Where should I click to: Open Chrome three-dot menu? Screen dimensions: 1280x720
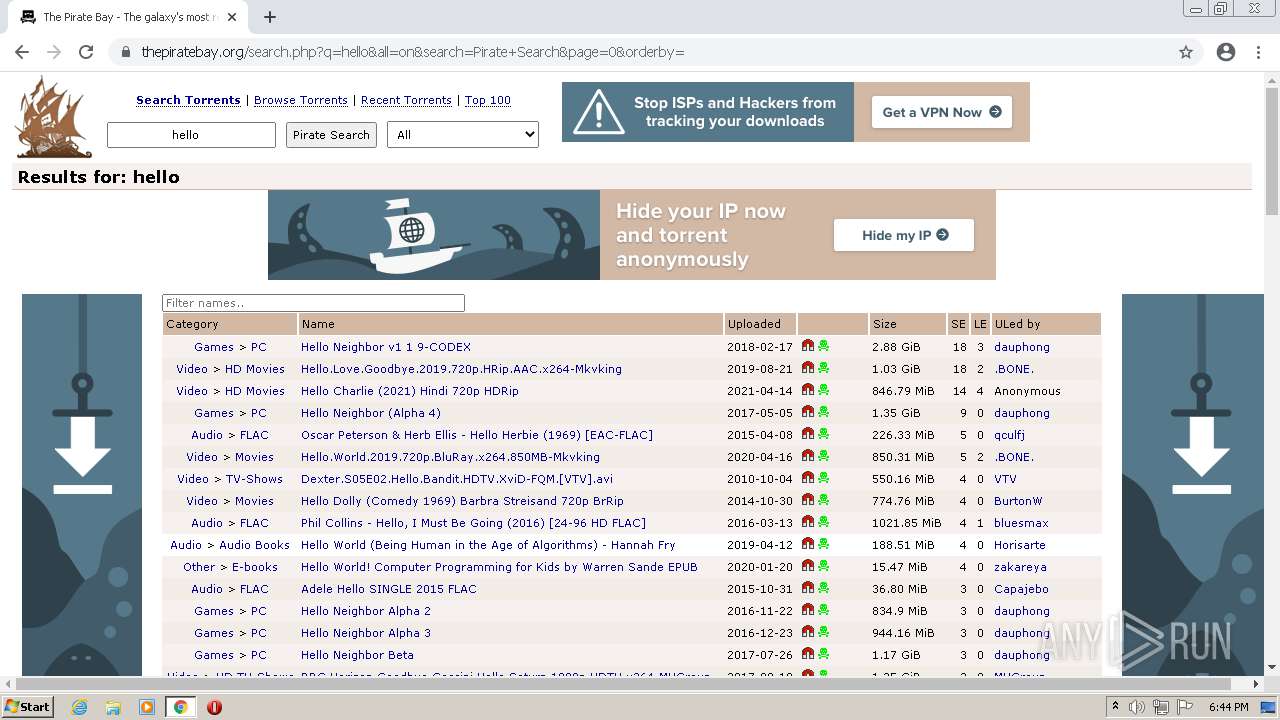pyautogui.click(x=1258, y=52)
